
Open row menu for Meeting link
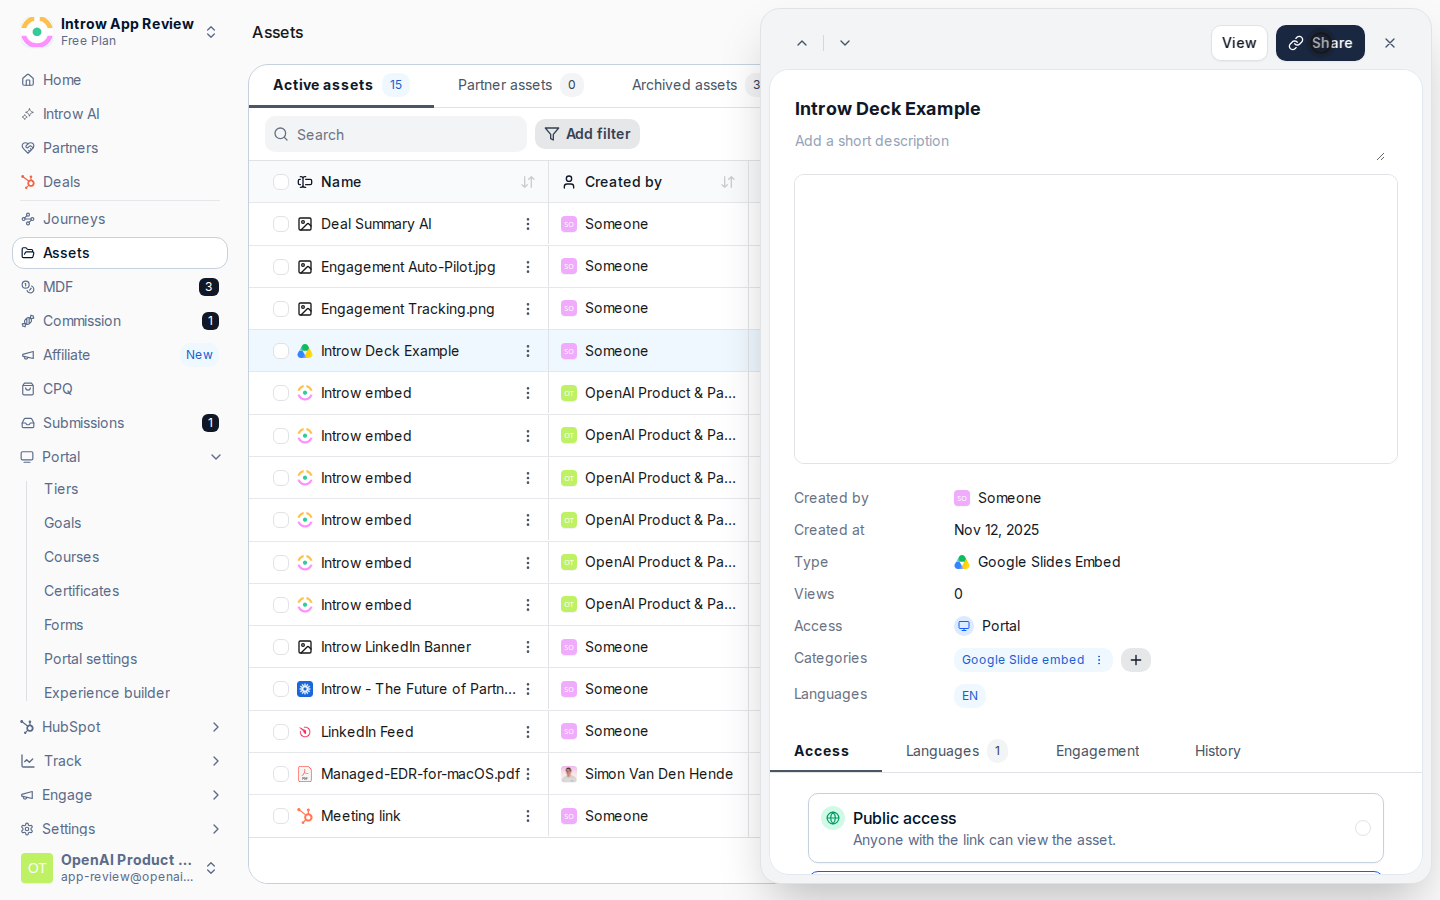(528, 816)
